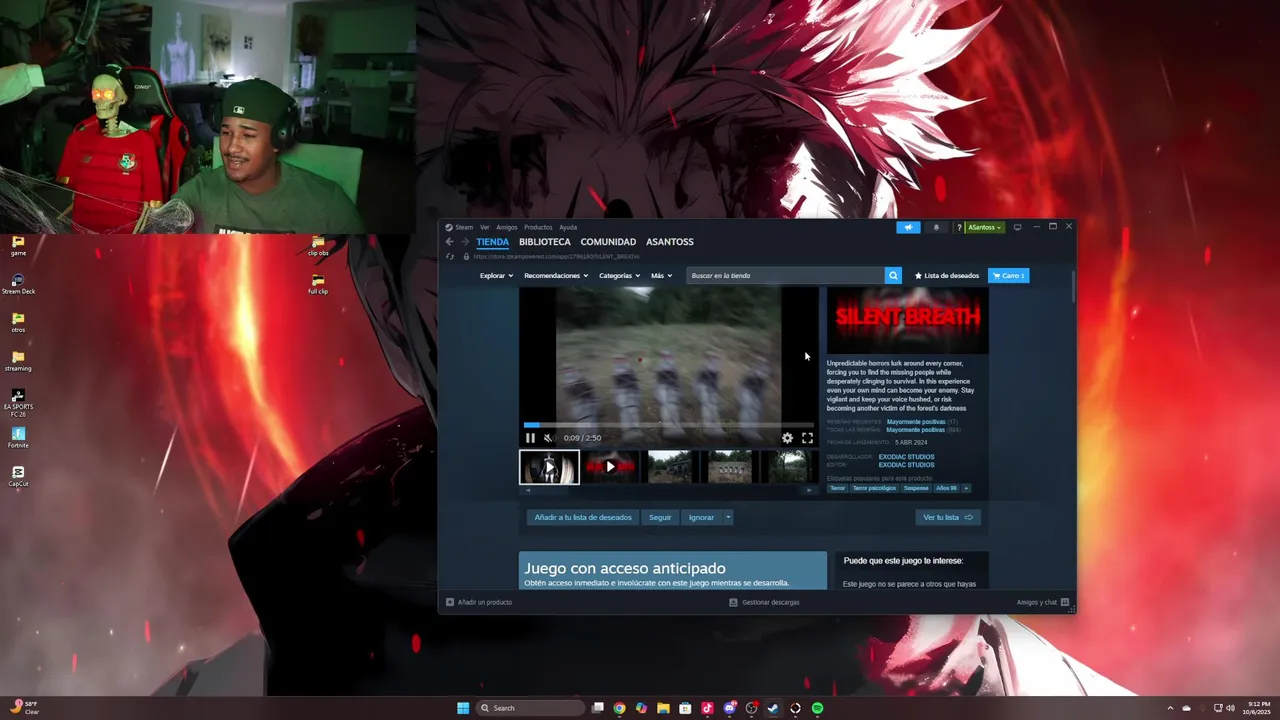Click the plus tag button
1280x720 pixels.
(x=966, y=488)
